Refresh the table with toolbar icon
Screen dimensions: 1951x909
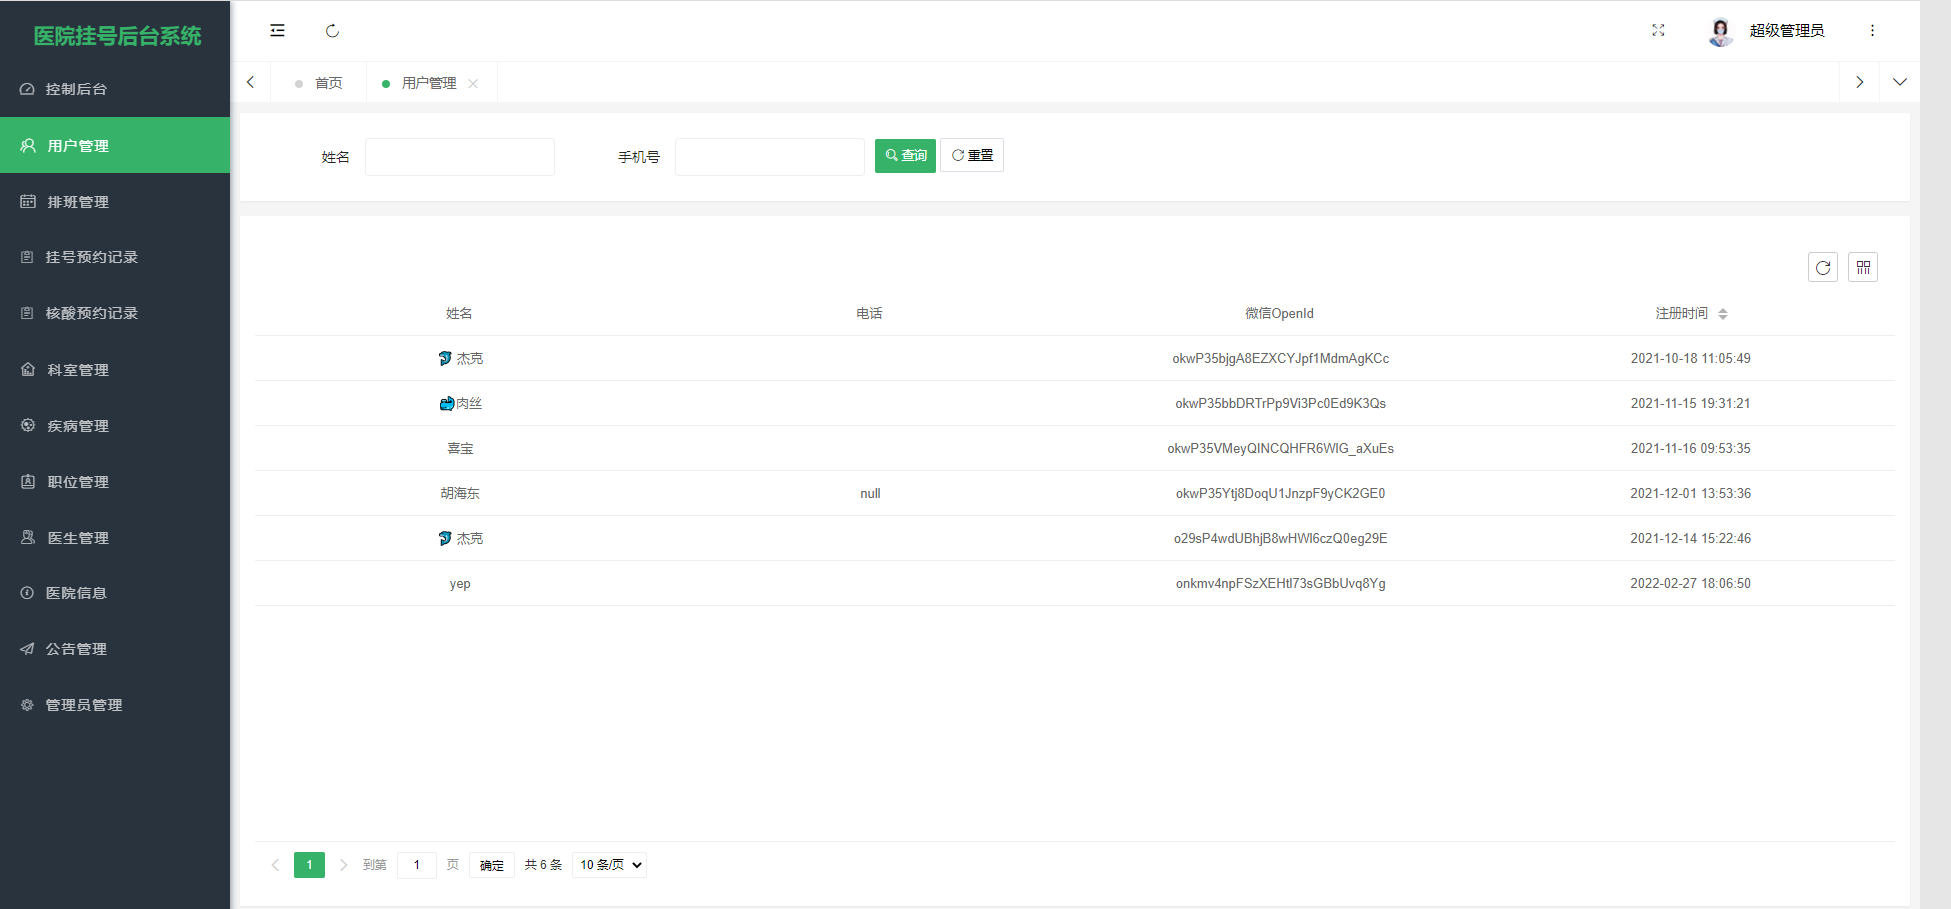pos(1823,267)
